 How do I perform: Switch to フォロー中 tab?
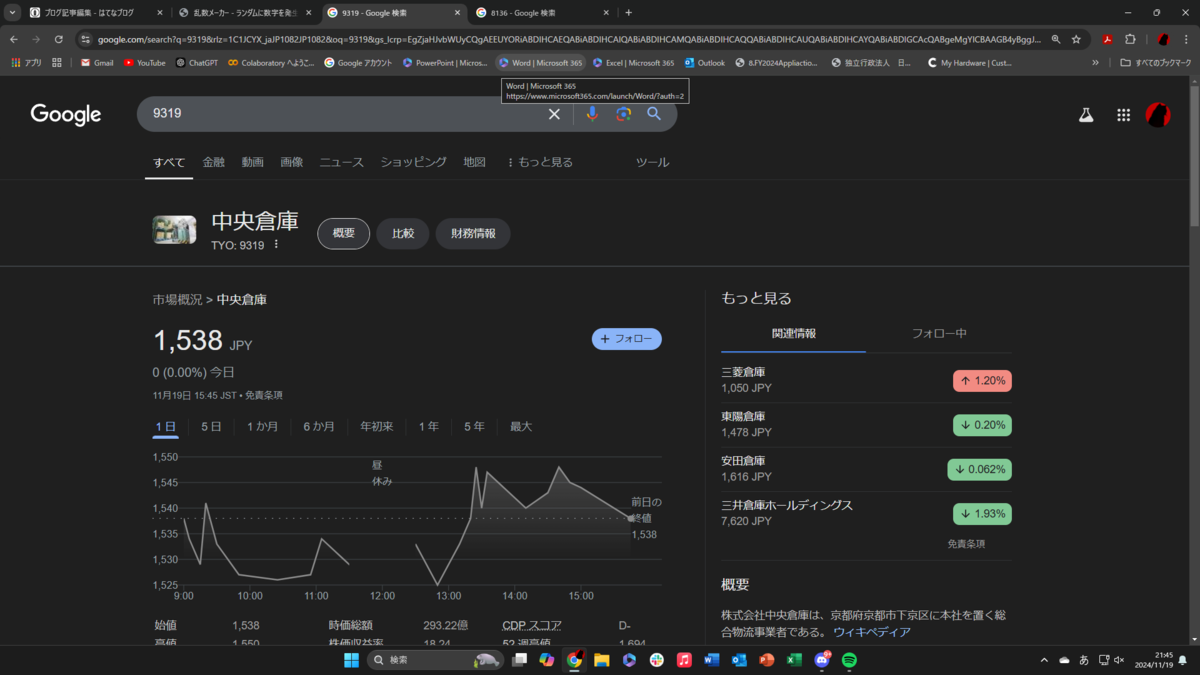click(x=939, y=333)
